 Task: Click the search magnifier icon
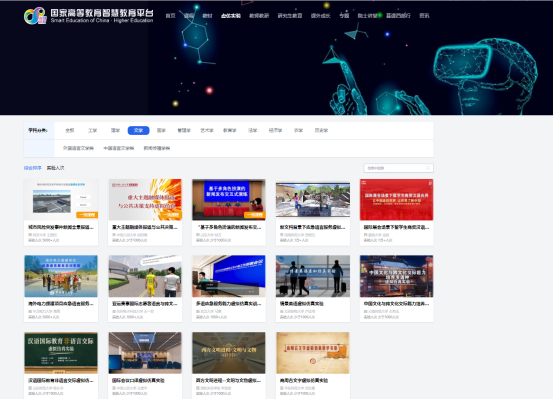point(428,168)
